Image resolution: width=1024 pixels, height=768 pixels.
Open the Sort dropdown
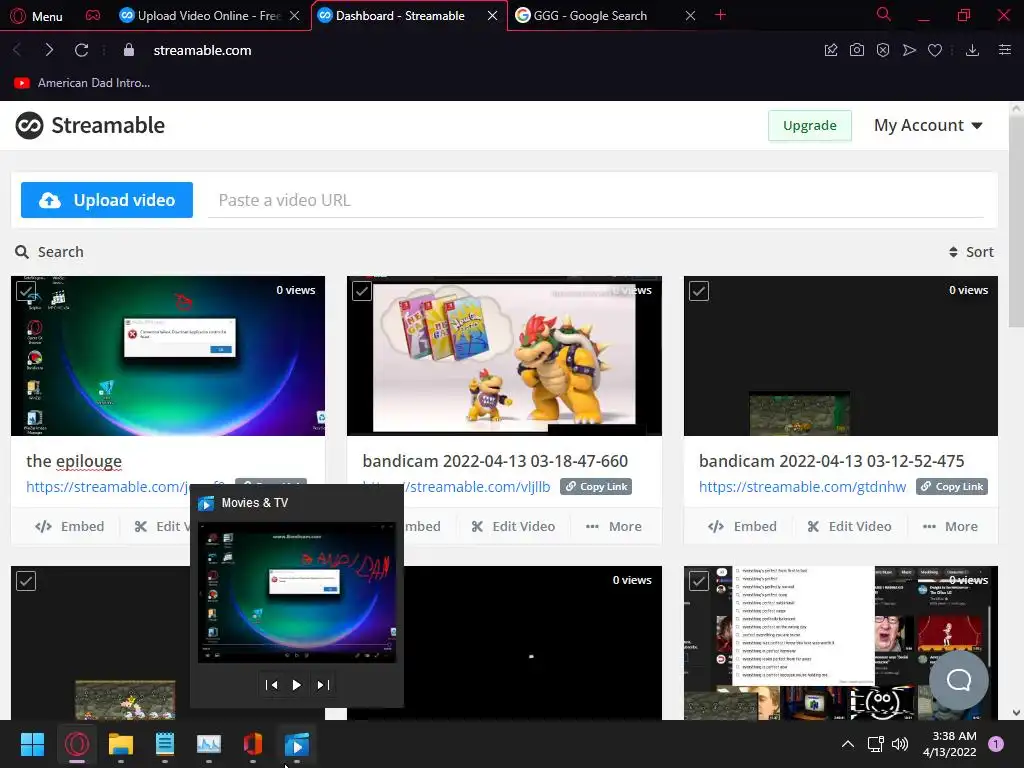[971, 252]
